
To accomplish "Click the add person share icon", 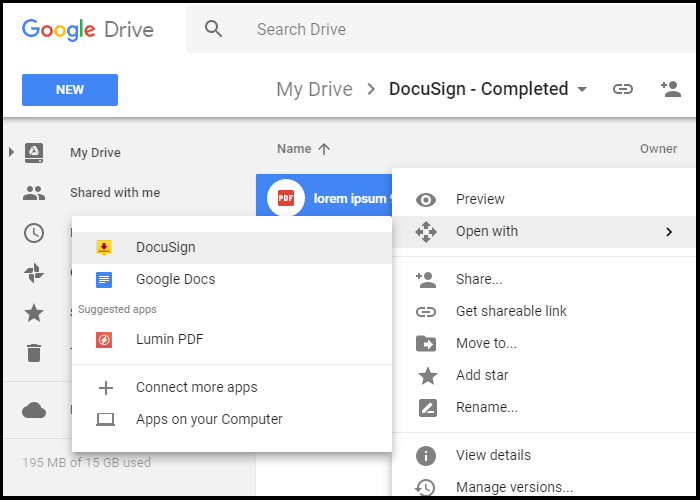I will 670,89.
